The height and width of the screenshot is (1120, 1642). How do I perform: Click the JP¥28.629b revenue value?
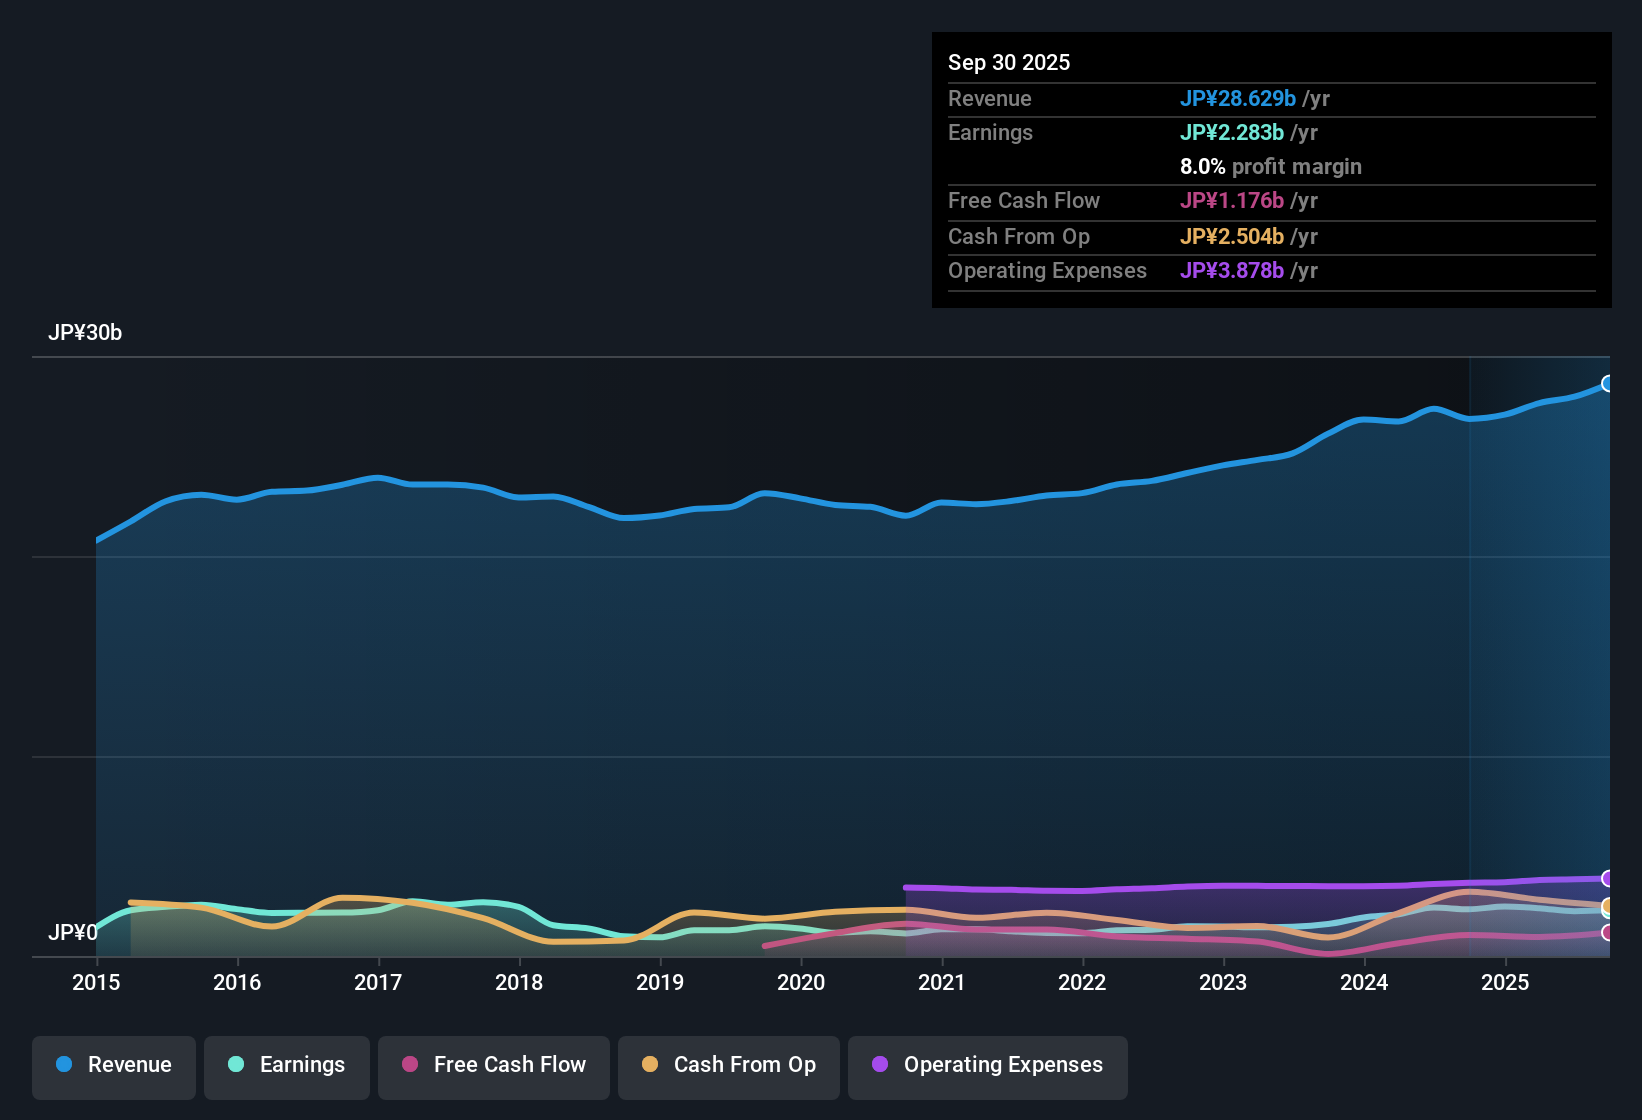[x=1239, y=98]
